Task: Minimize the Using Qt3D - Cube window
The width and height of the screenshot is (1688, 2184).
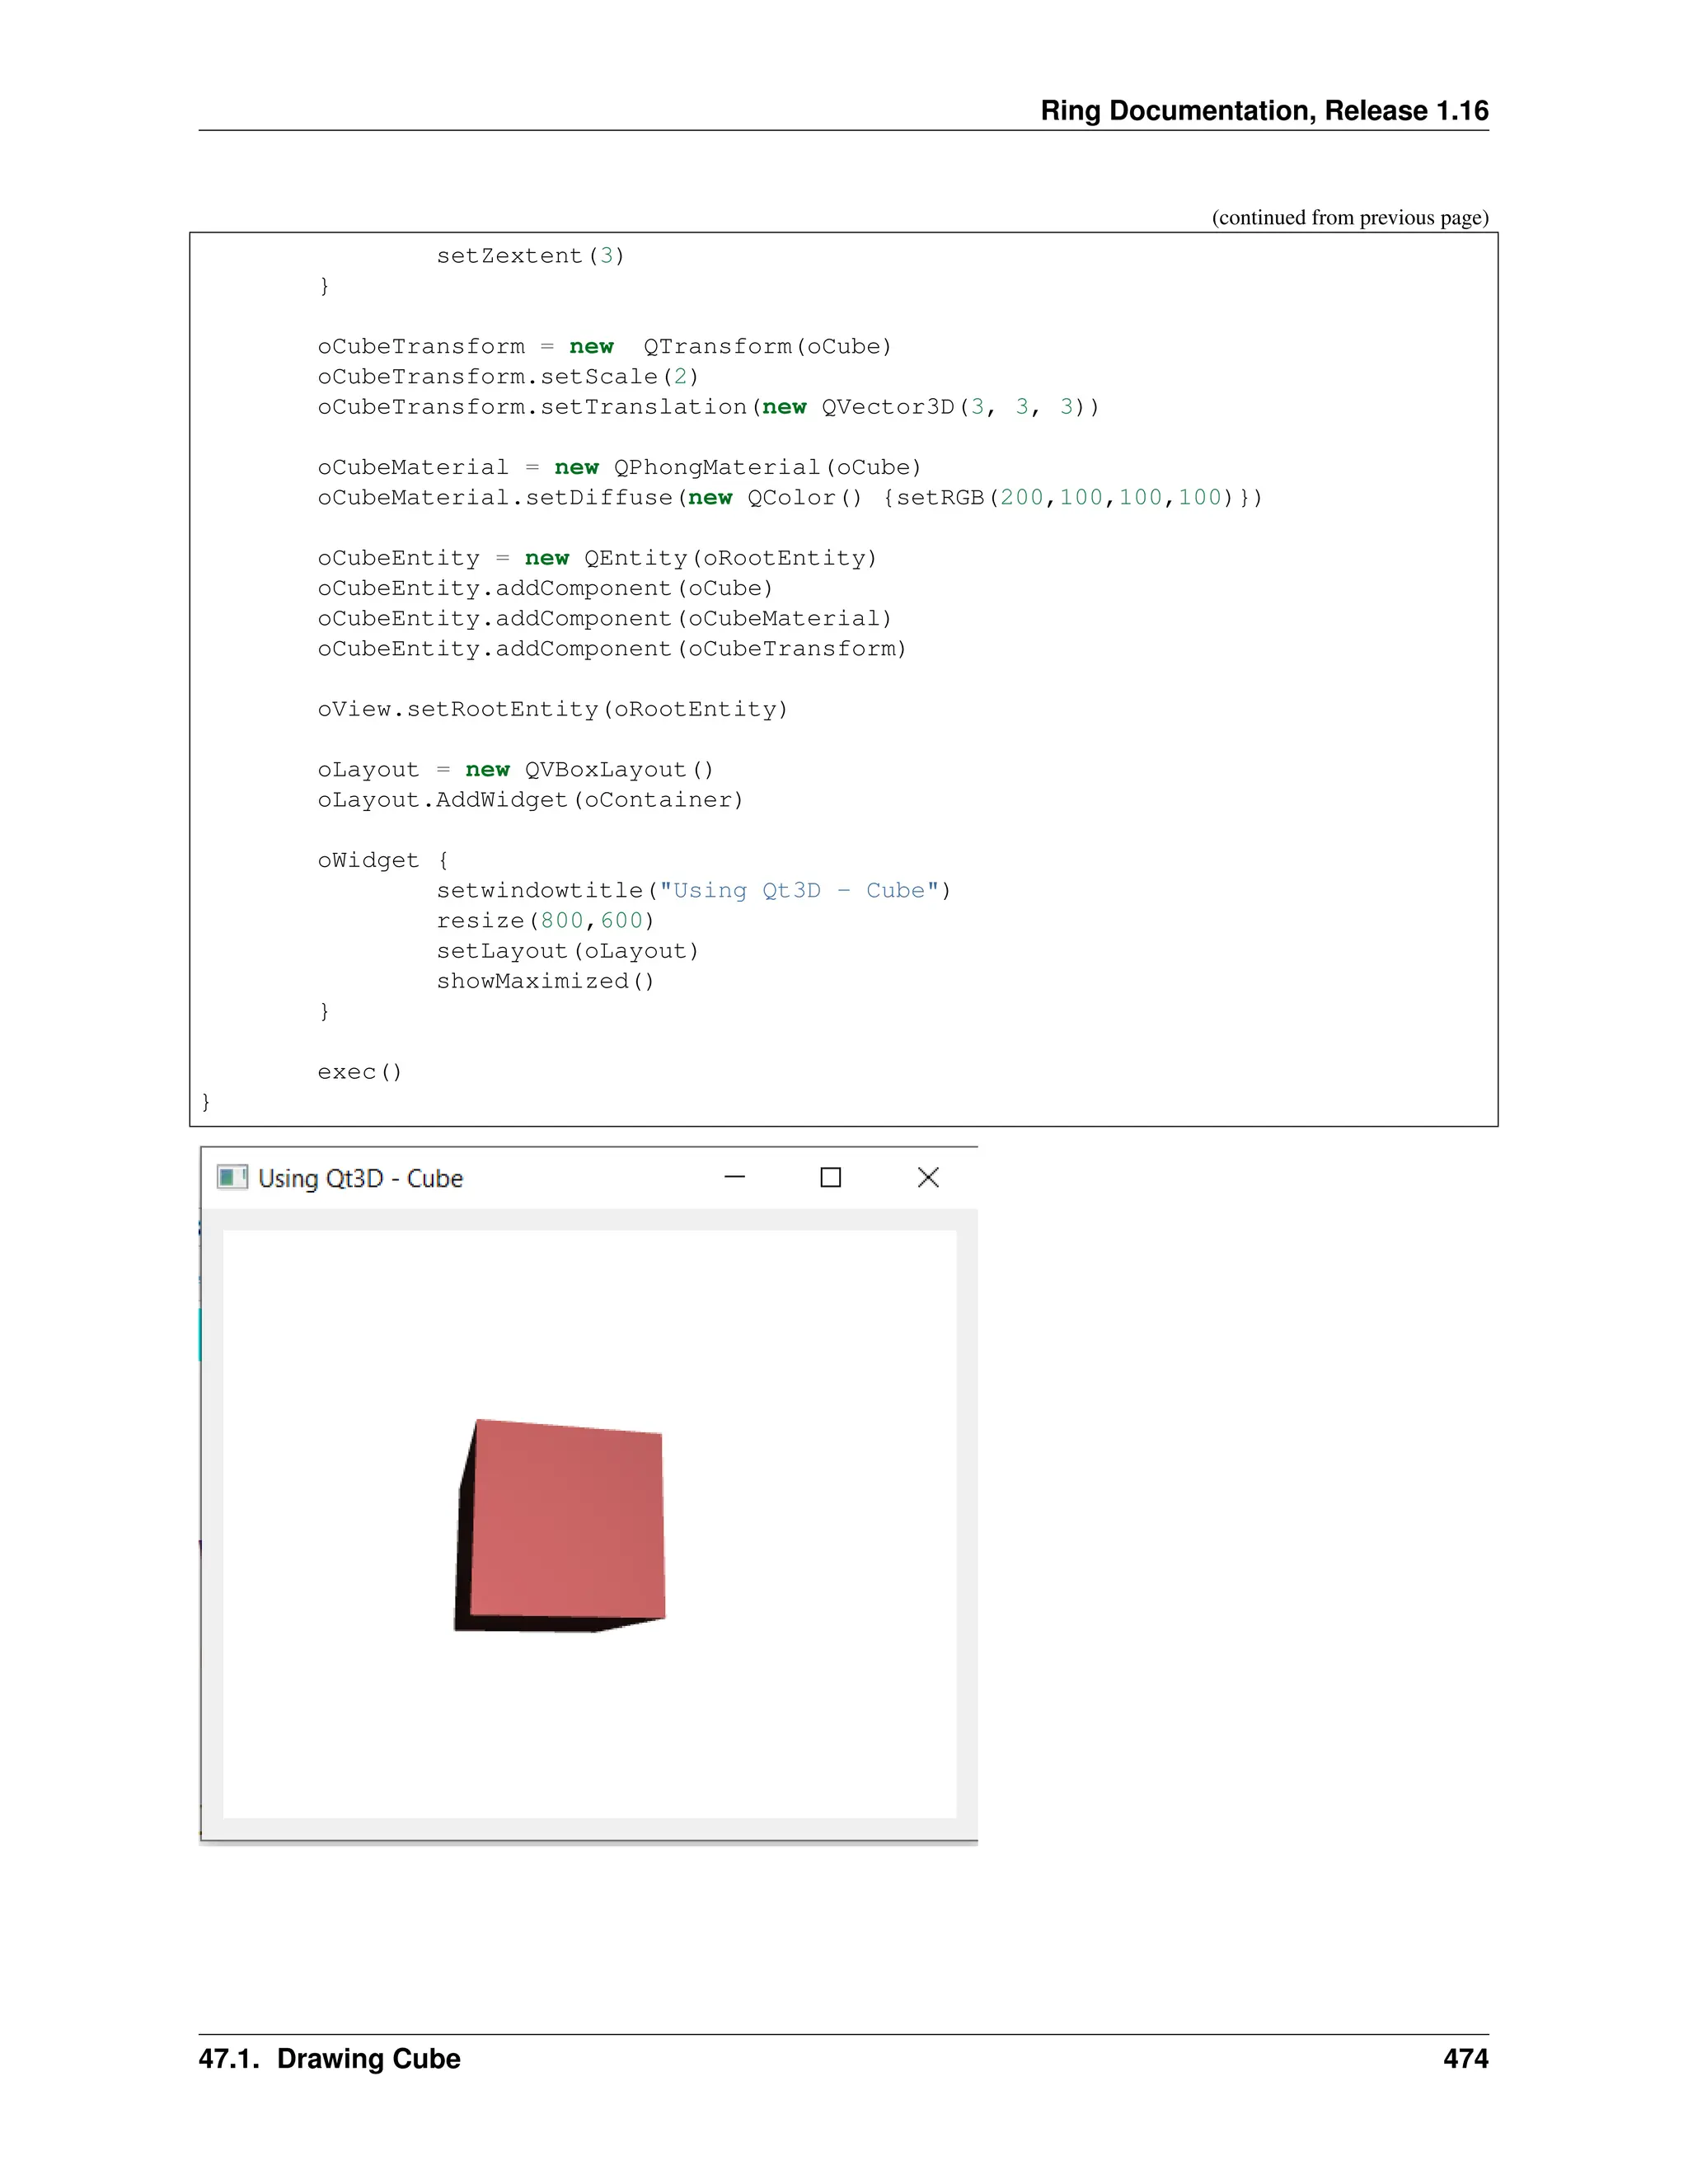Action: (734, 1177)
